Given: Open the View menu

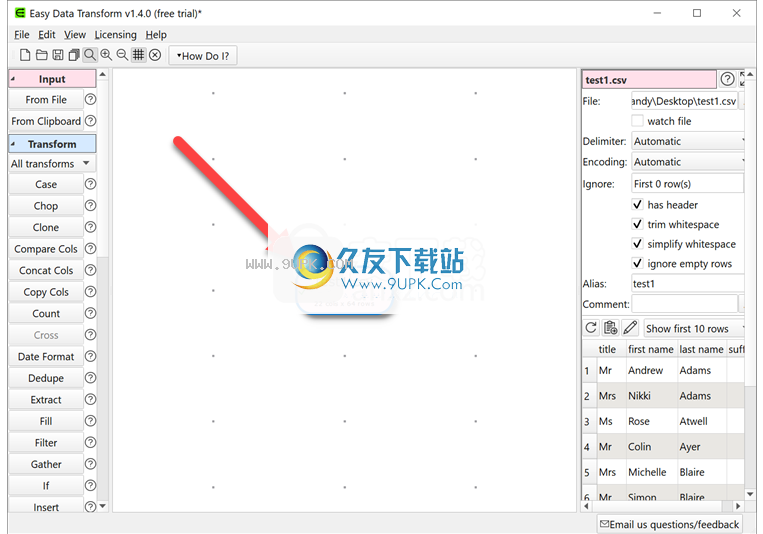Looking at the screenshot, I should pos(74,35).
